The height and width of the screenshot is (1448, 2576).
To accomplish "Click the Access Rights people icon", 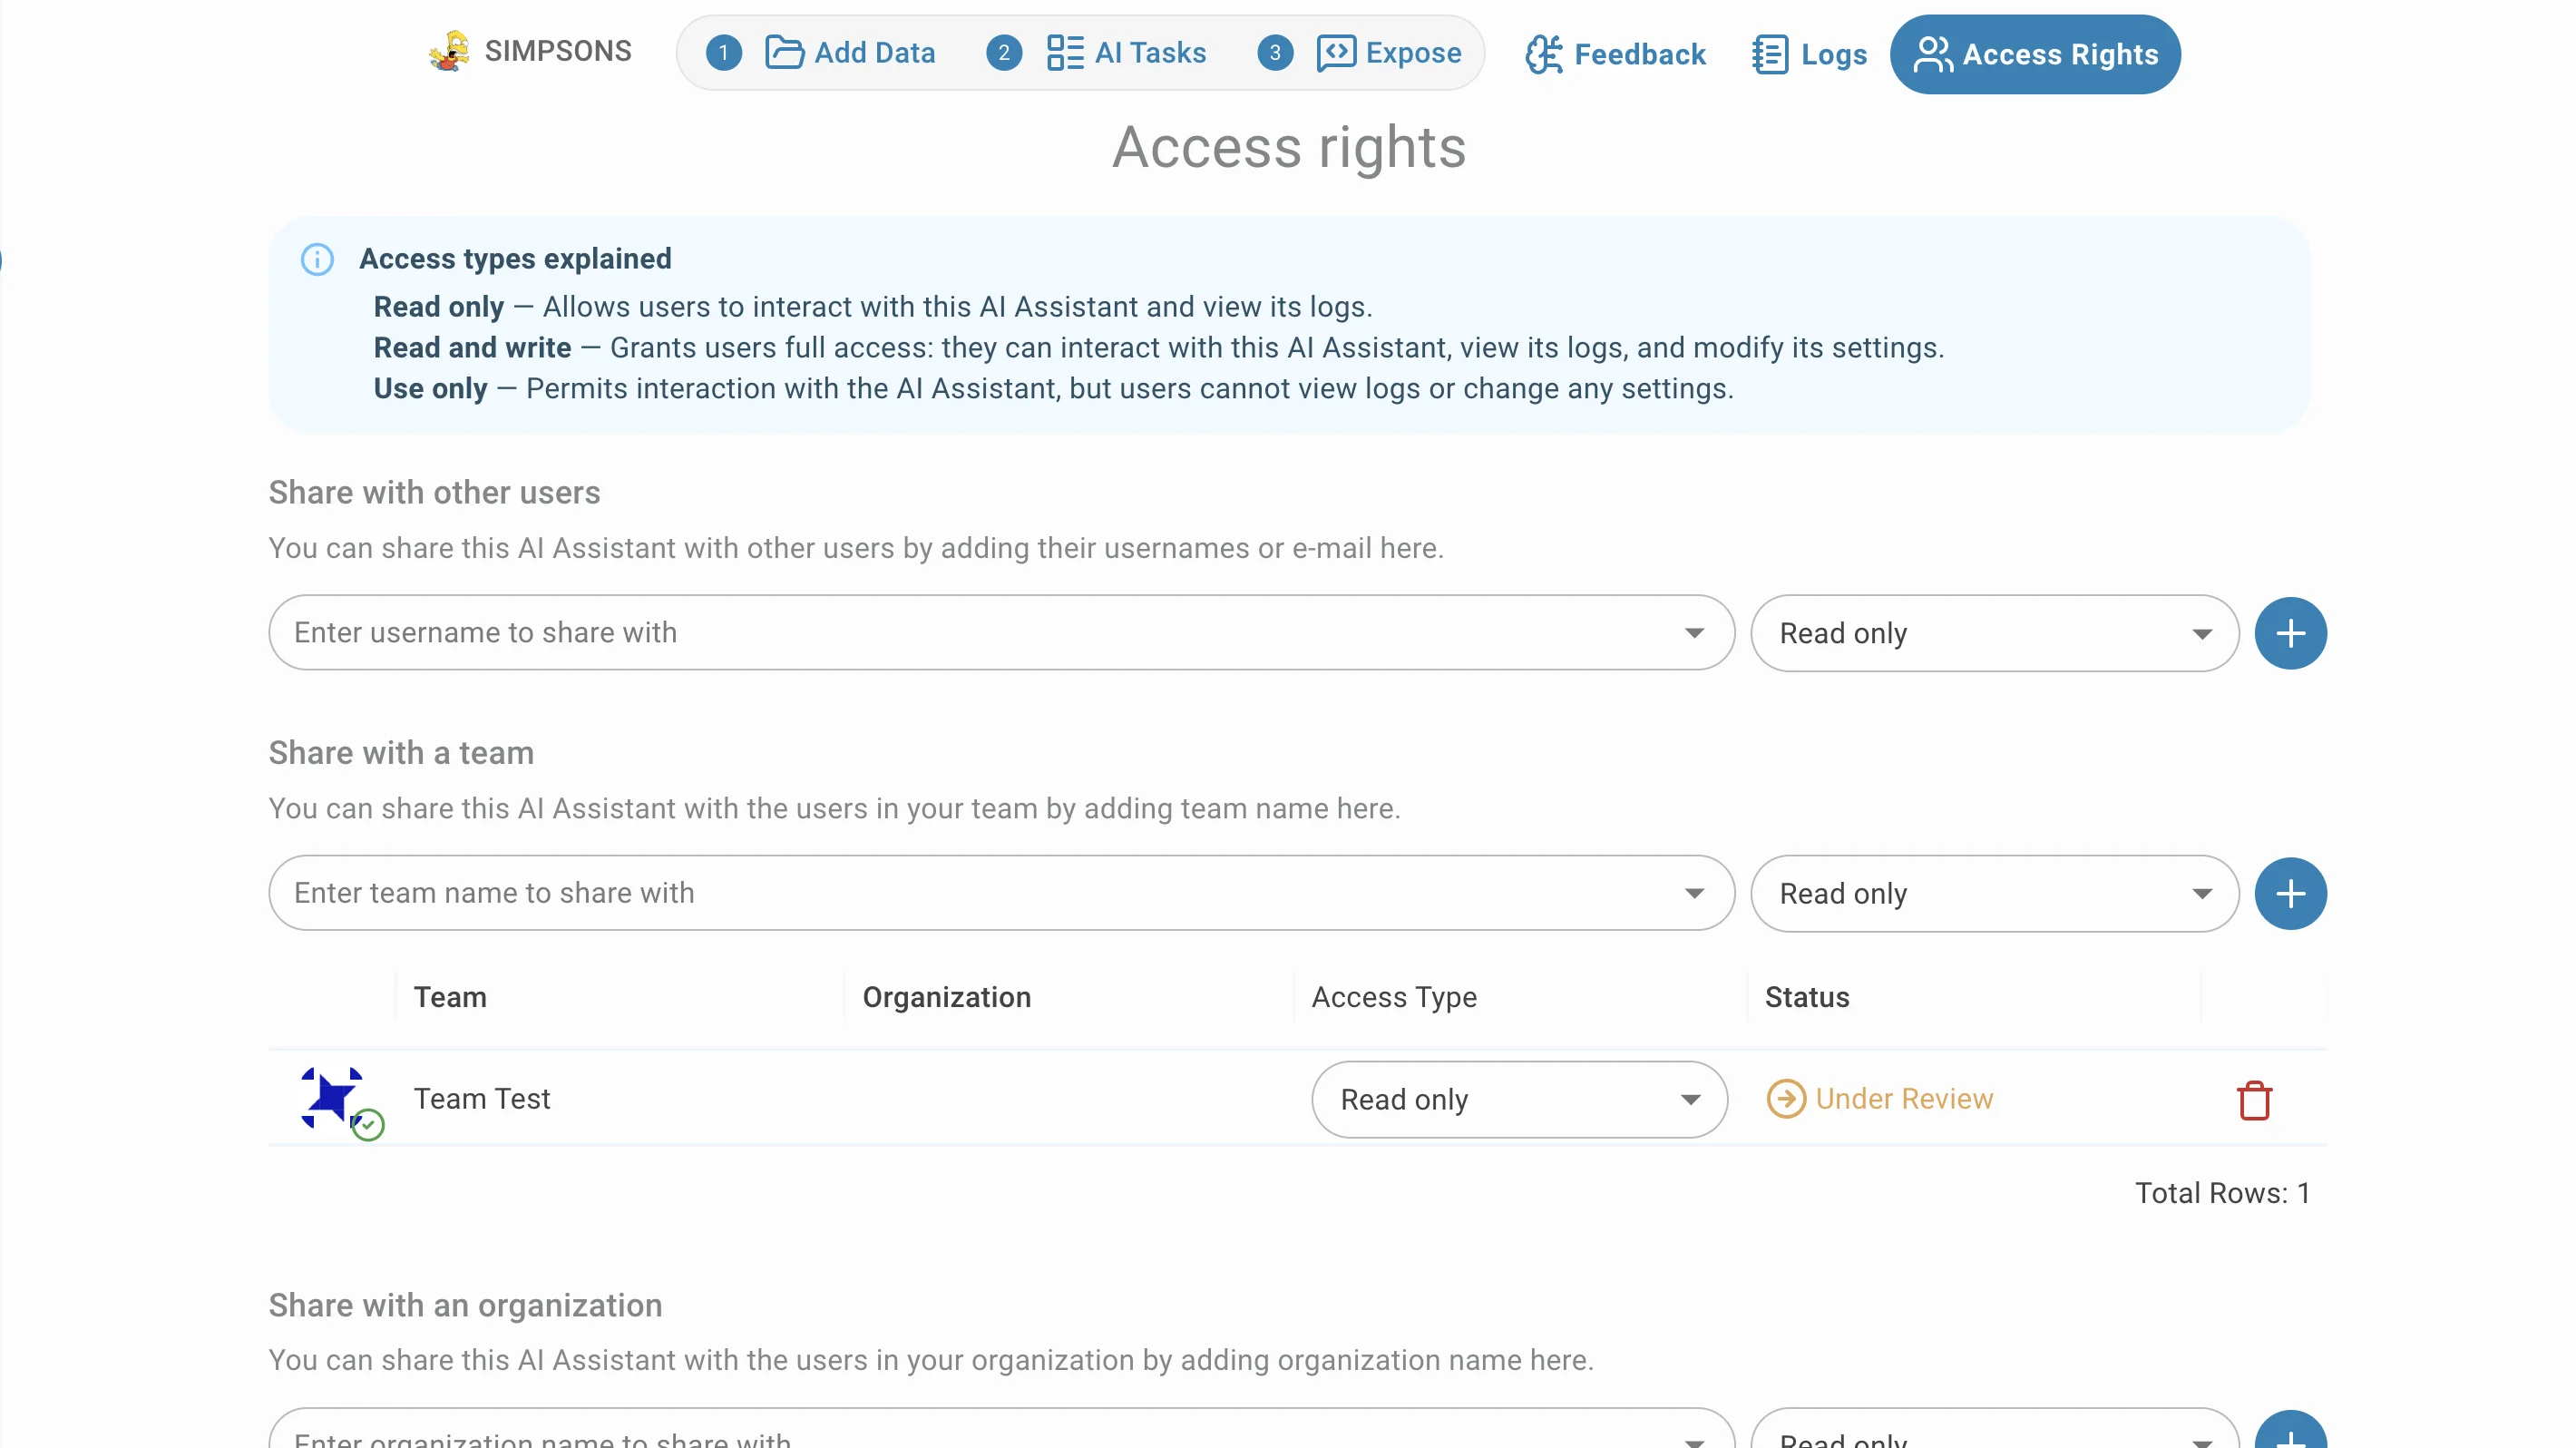I will (x=1933, y=54).
